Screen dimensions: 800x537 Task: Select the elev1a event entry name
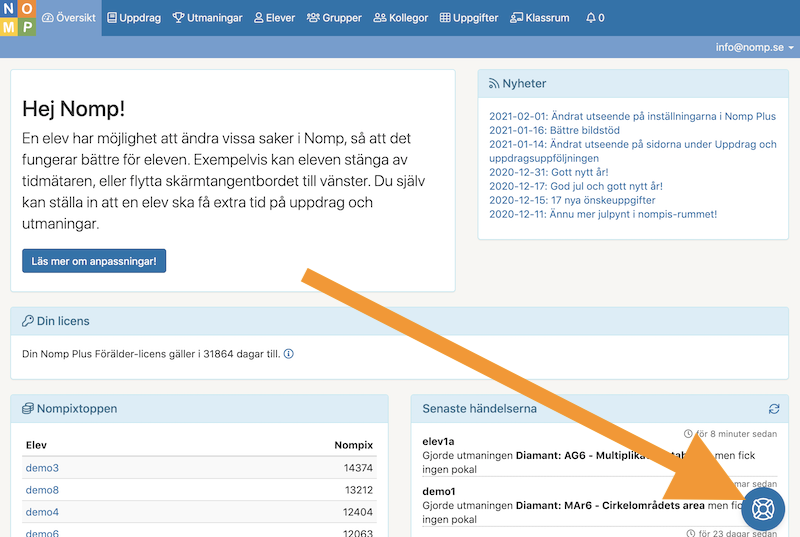[438, 441]
